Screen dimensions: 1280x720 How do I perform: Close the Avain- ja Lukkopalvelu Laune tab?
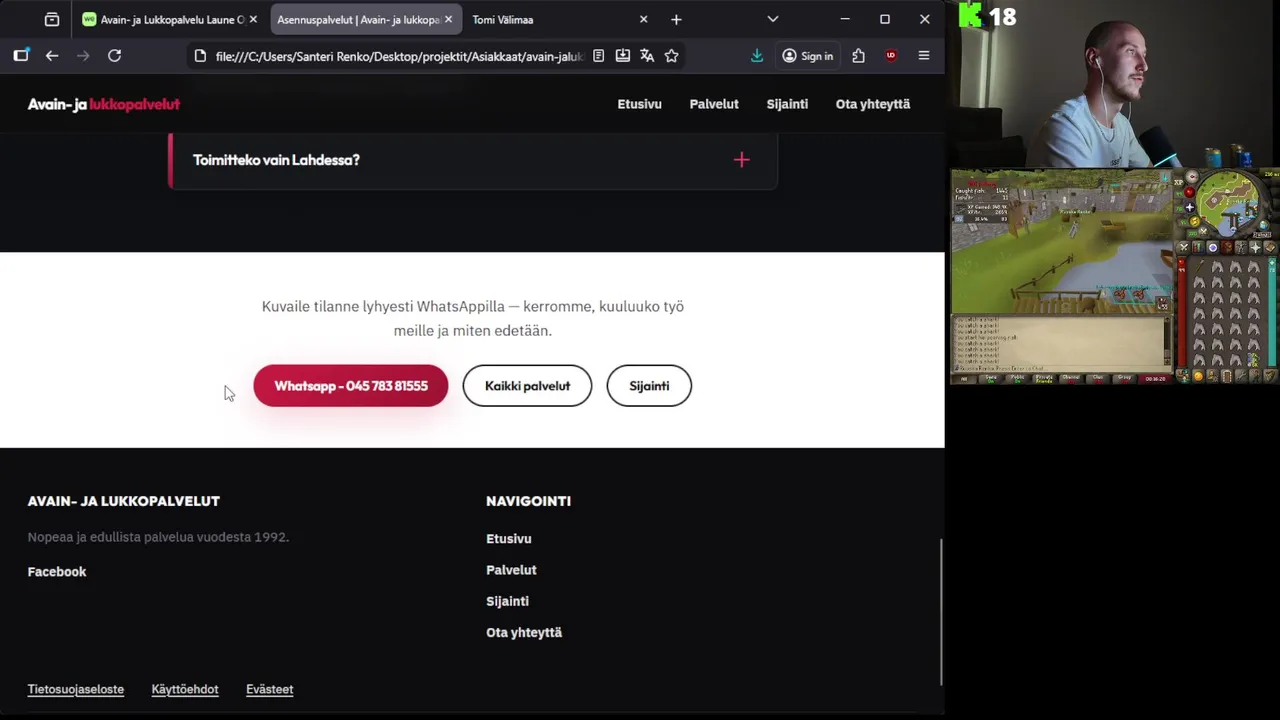253,19
